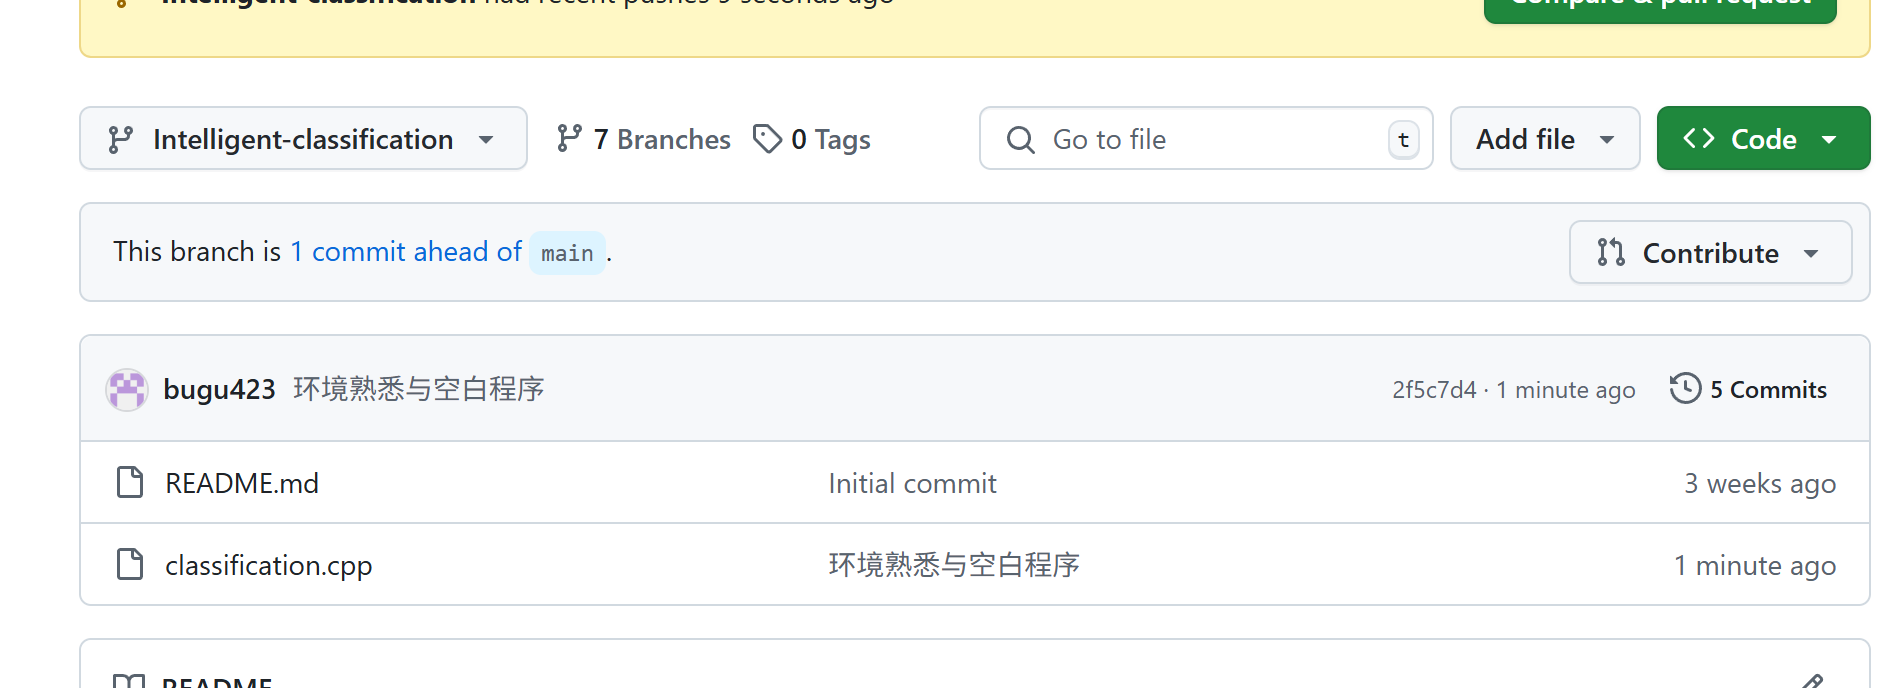Click Compare & pull request button
1878x688 pixels.
pyautogui.click(x=1659, y=6)
